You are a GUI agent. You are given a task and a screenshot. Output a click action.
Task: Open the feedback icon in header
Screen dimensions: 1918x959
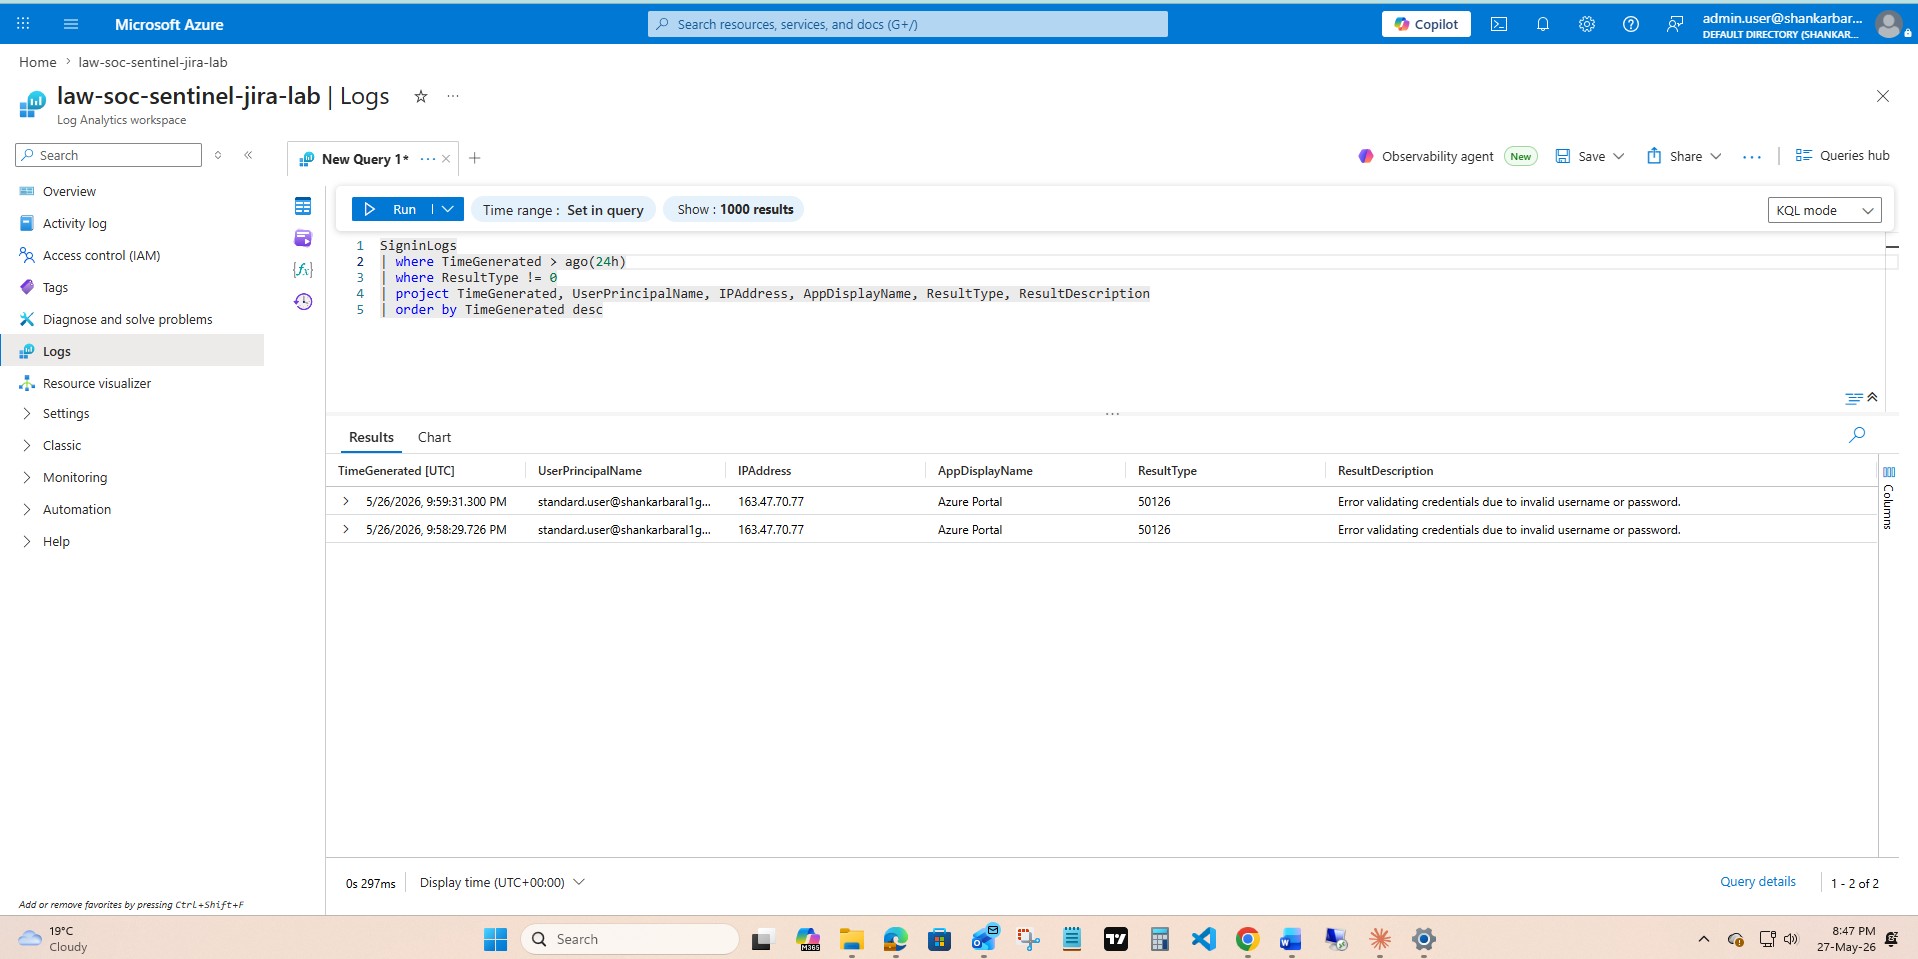coord(1674,24)
